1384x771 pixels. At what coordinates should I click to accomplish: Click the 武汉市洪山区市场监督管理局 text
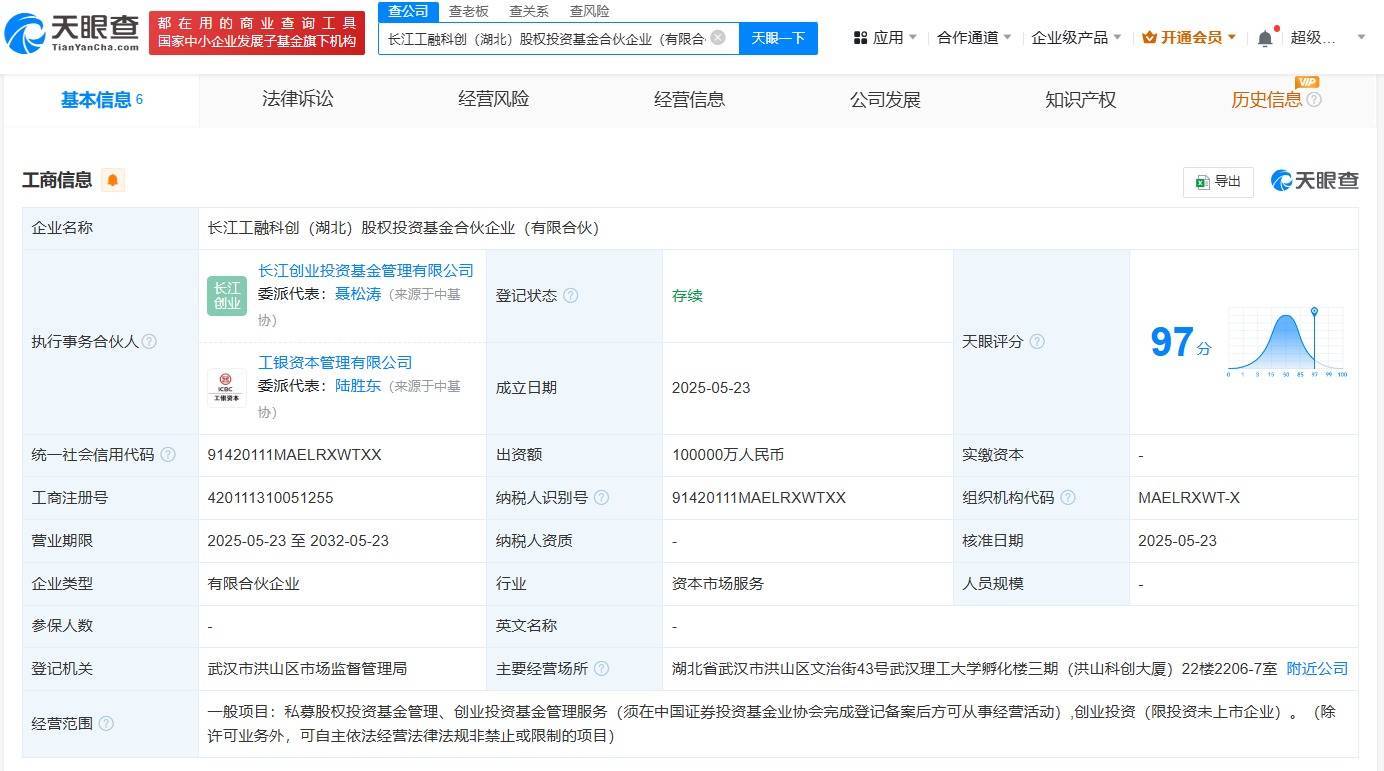307,669
